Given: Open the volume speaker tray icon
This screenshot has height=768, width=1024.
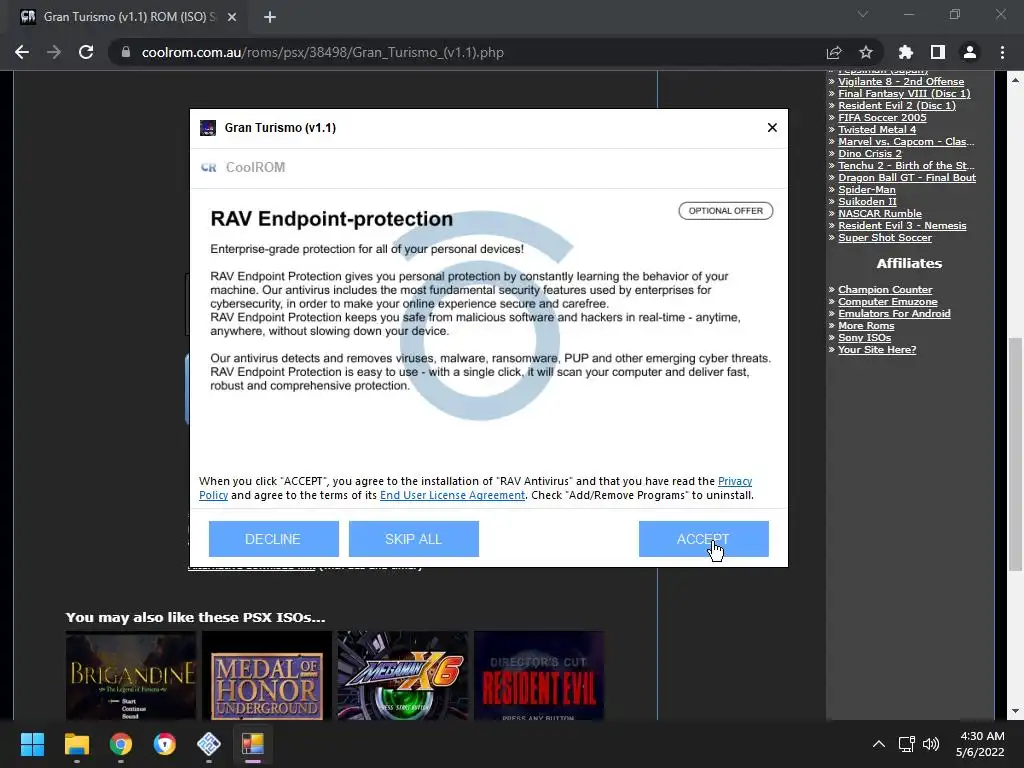Looking at the screenshot, I should click(931, 744).
